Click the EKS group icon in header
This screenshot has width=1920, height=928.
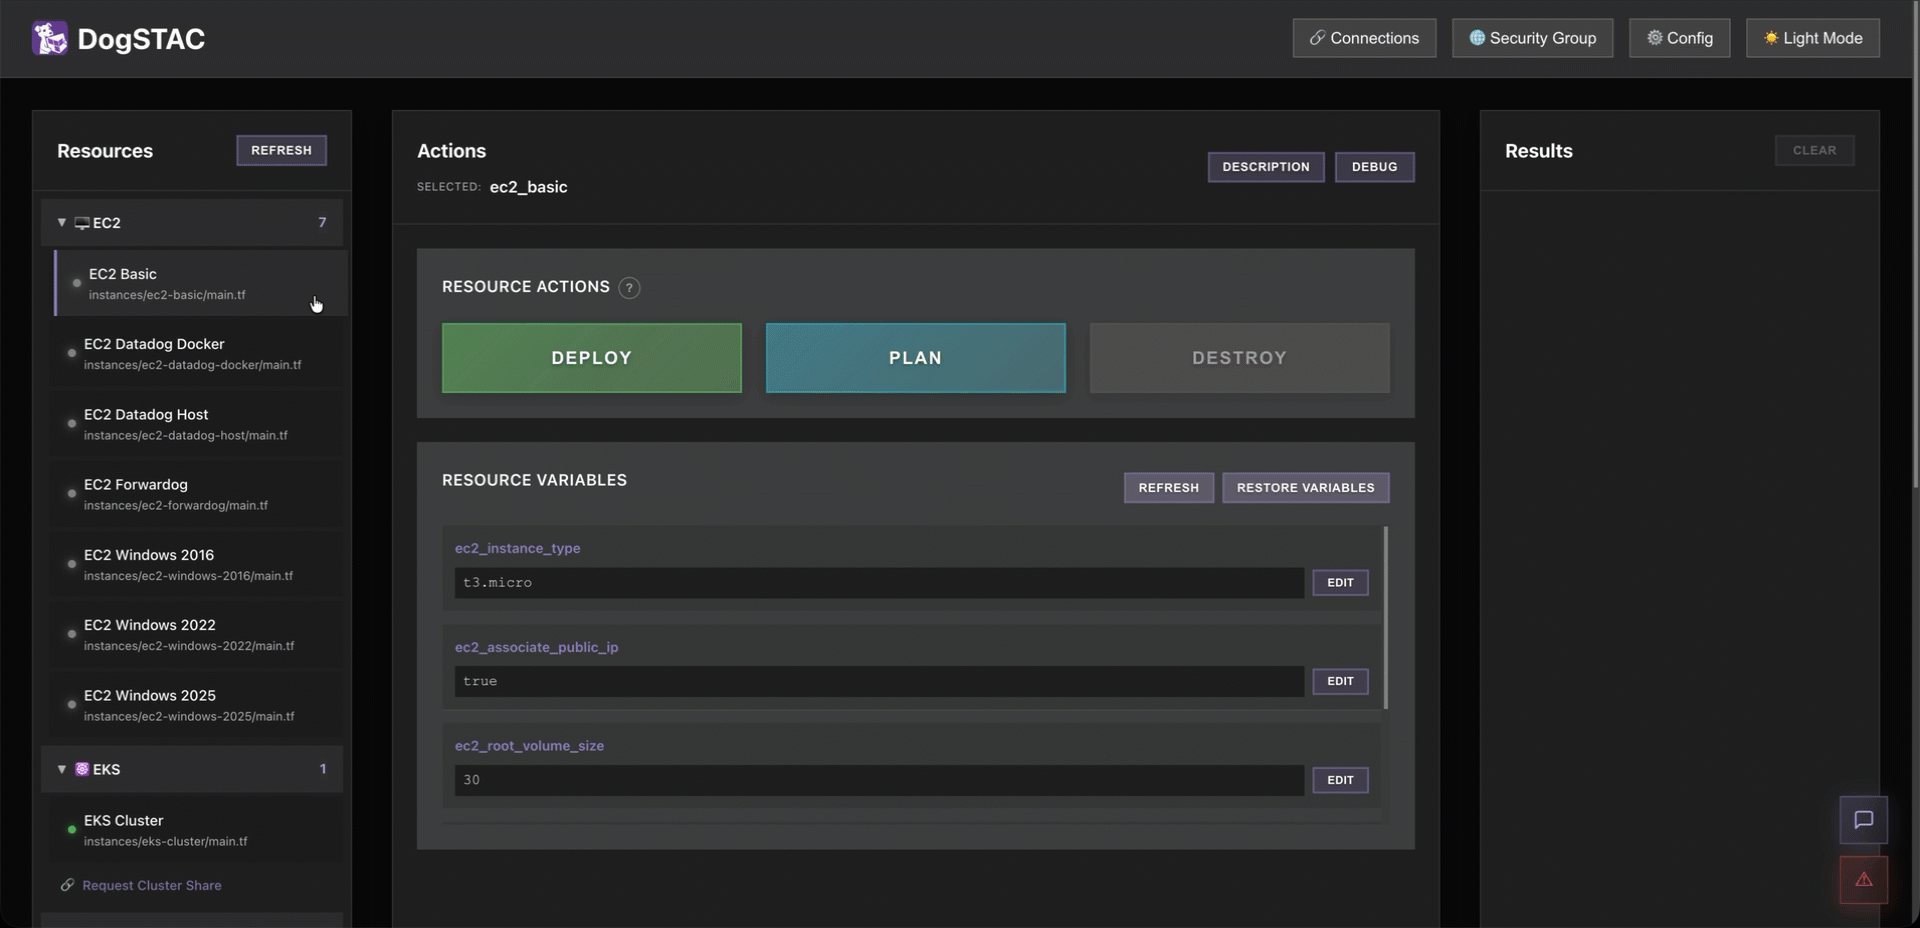click(82, 769)
